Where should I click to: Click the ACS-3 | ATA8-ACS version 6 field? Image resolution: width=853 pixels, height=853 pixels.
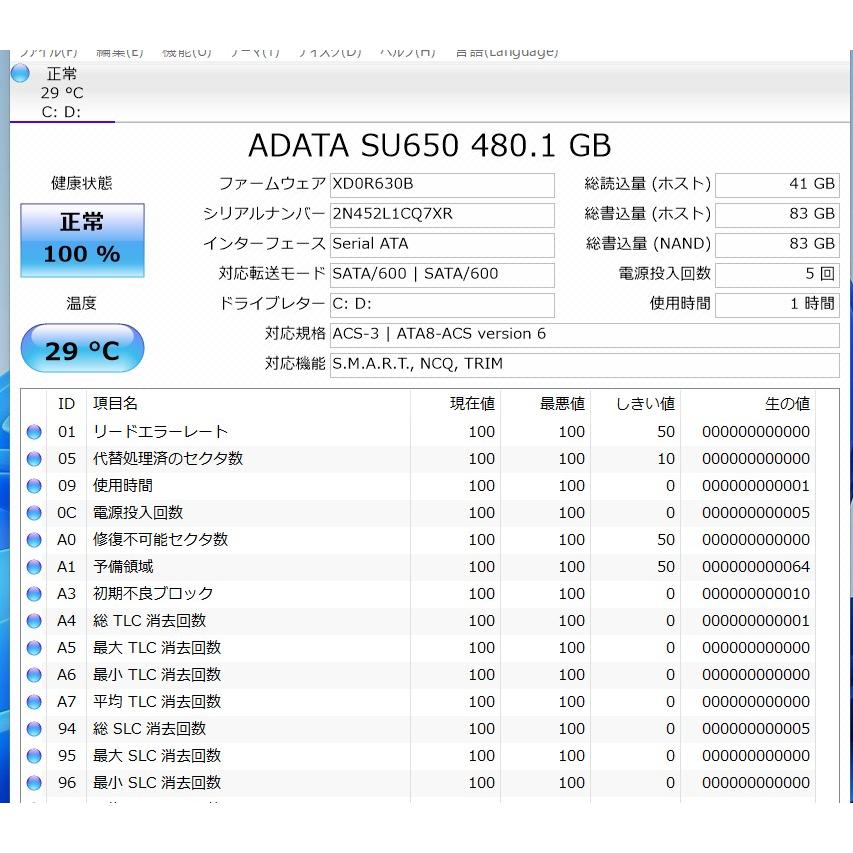(x=585, y=334)
